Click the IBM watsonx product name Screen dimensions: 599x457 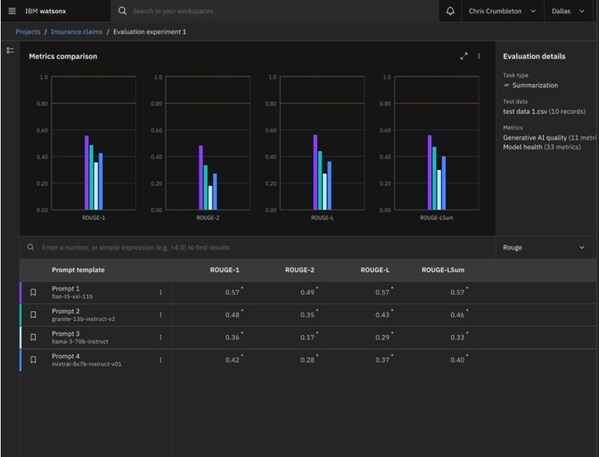pos(45,11)
